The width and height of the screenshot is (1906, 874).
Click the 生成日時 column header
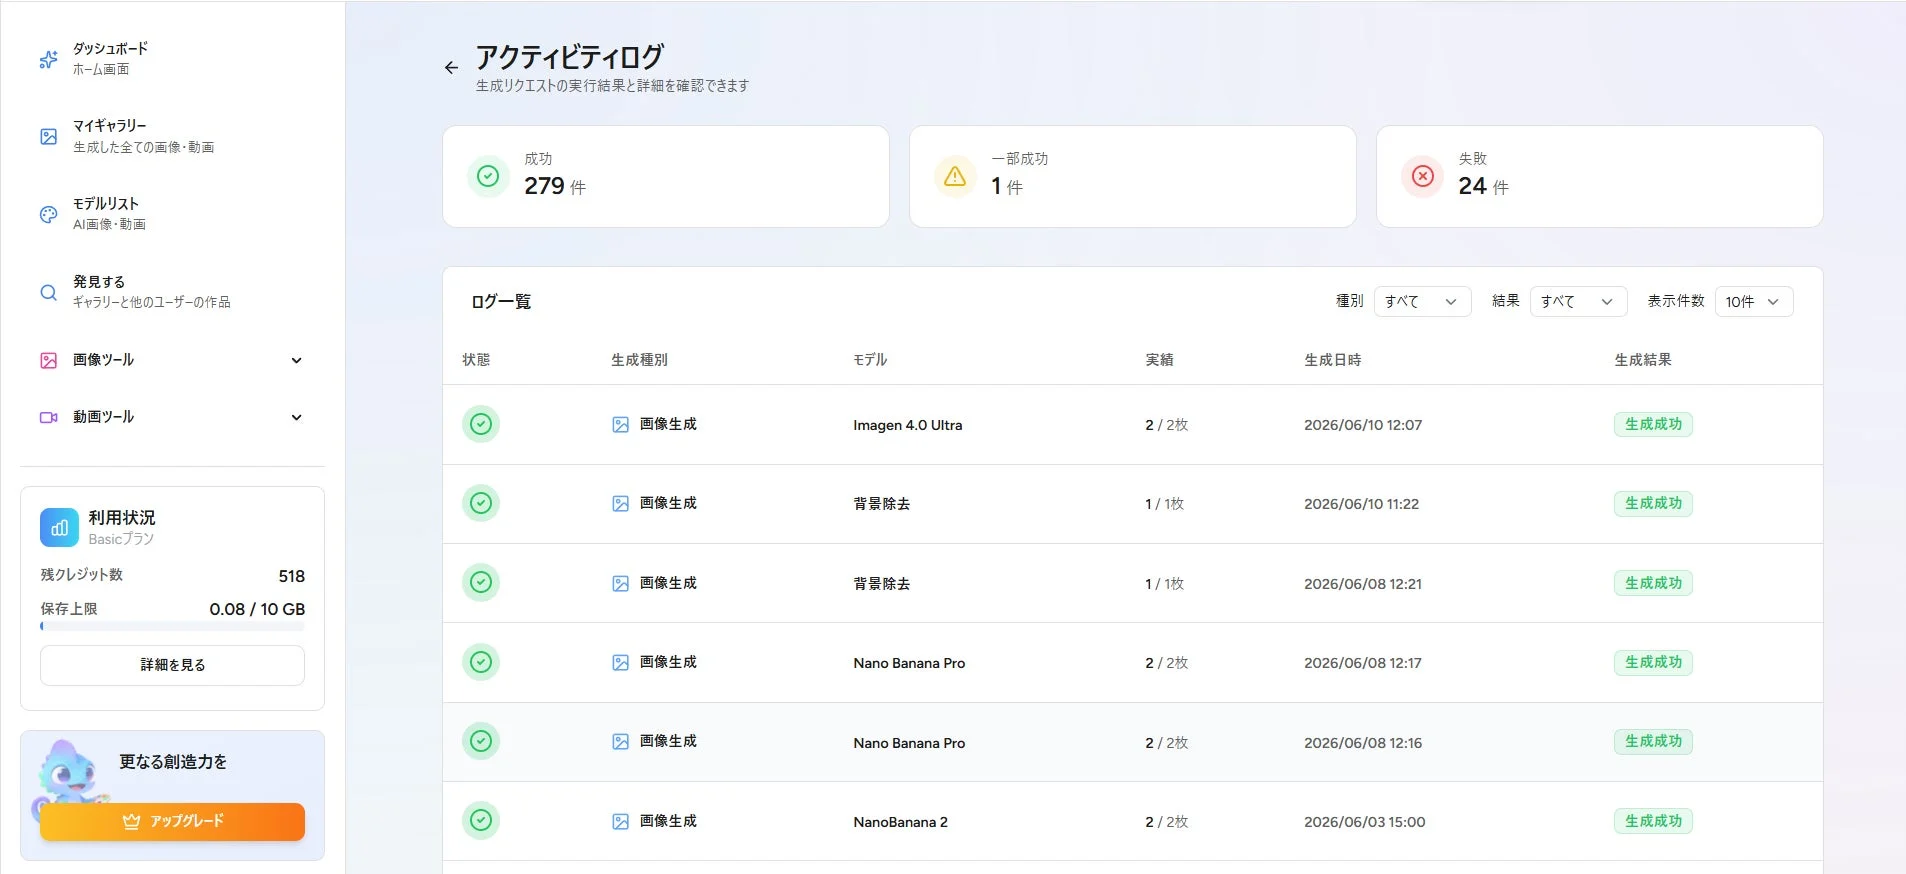click(x=1332, y=360)
